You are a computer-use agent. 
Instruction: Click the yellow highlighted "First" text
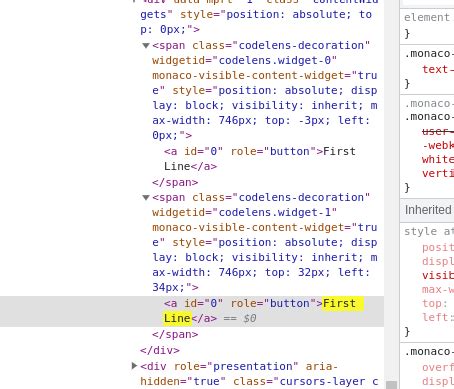click(339, 303)
